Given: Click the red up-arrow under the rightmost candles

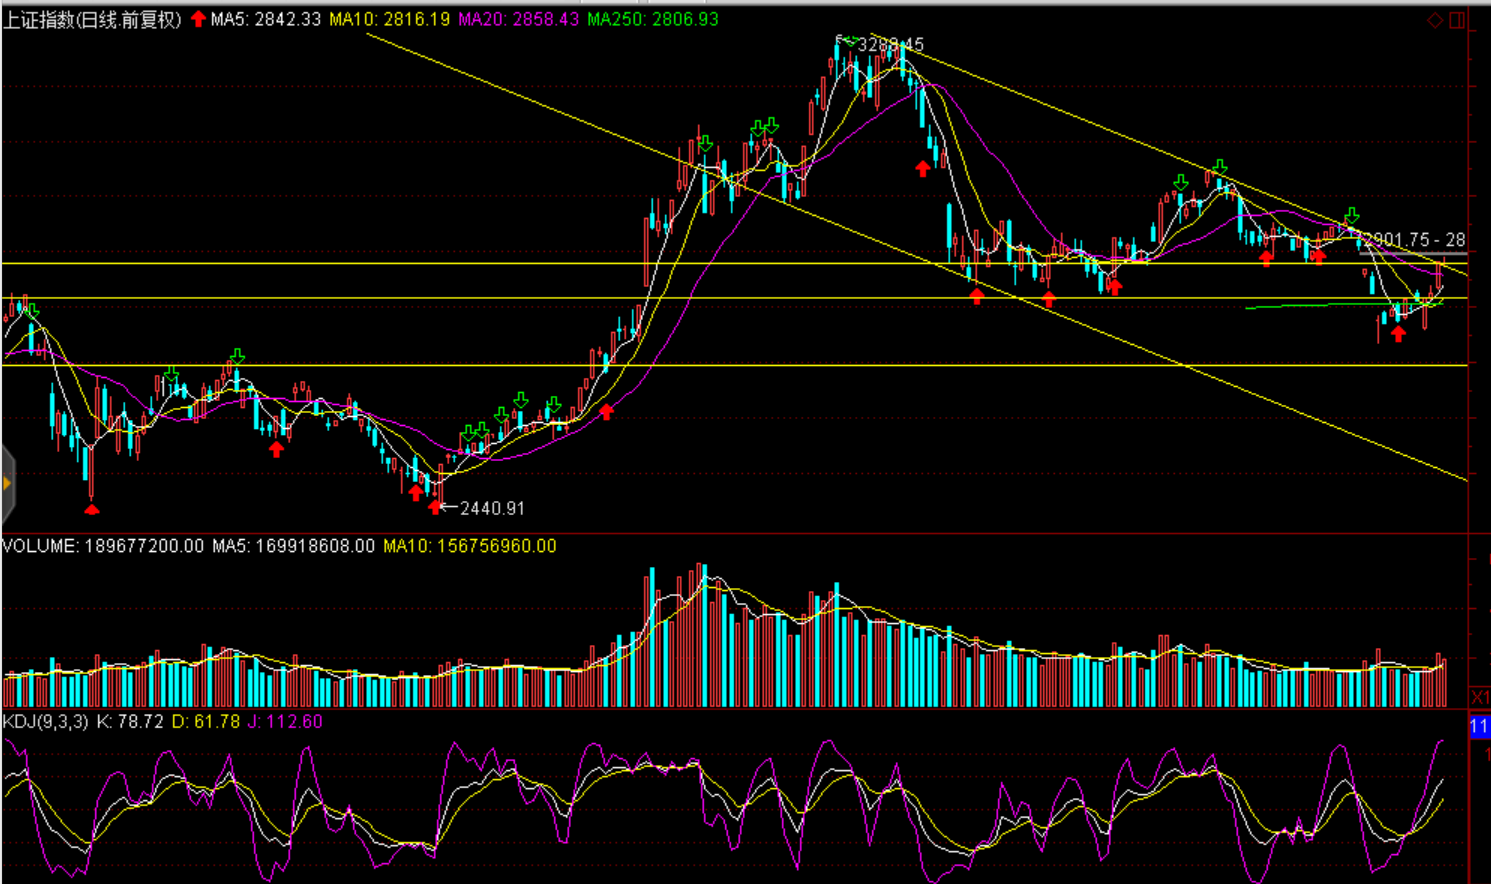Looking at the screenshot, I should [x=1398, y=334].
